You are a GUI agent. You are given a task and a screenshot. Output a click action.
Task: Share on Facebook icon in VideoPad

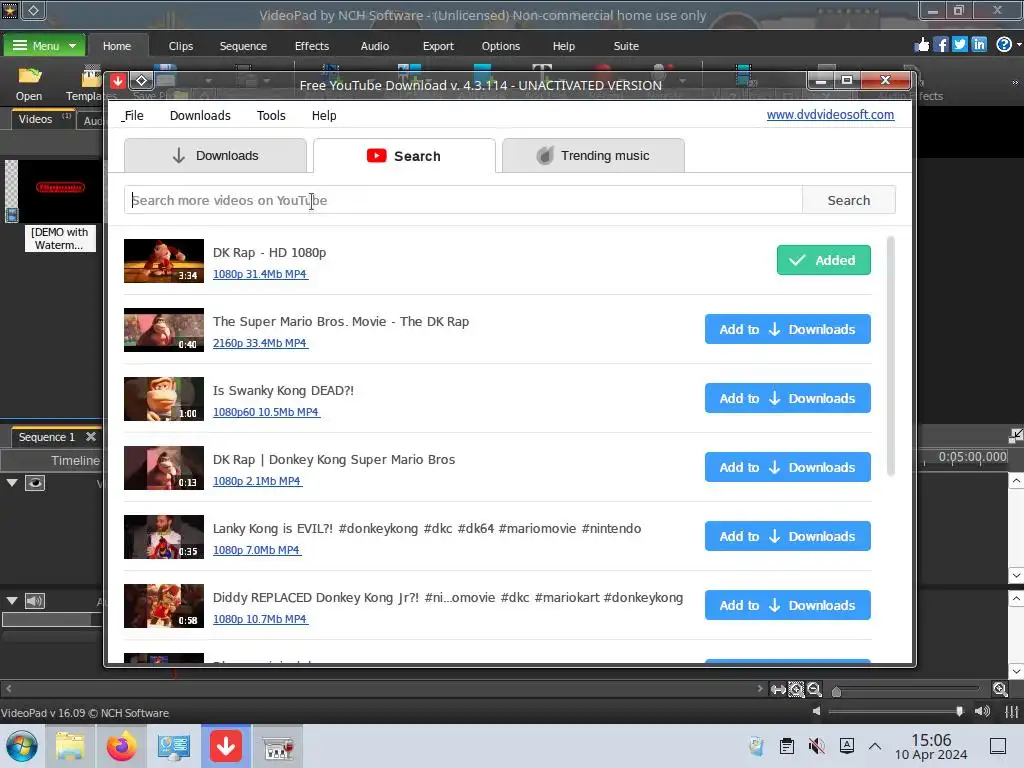point(940,44)
